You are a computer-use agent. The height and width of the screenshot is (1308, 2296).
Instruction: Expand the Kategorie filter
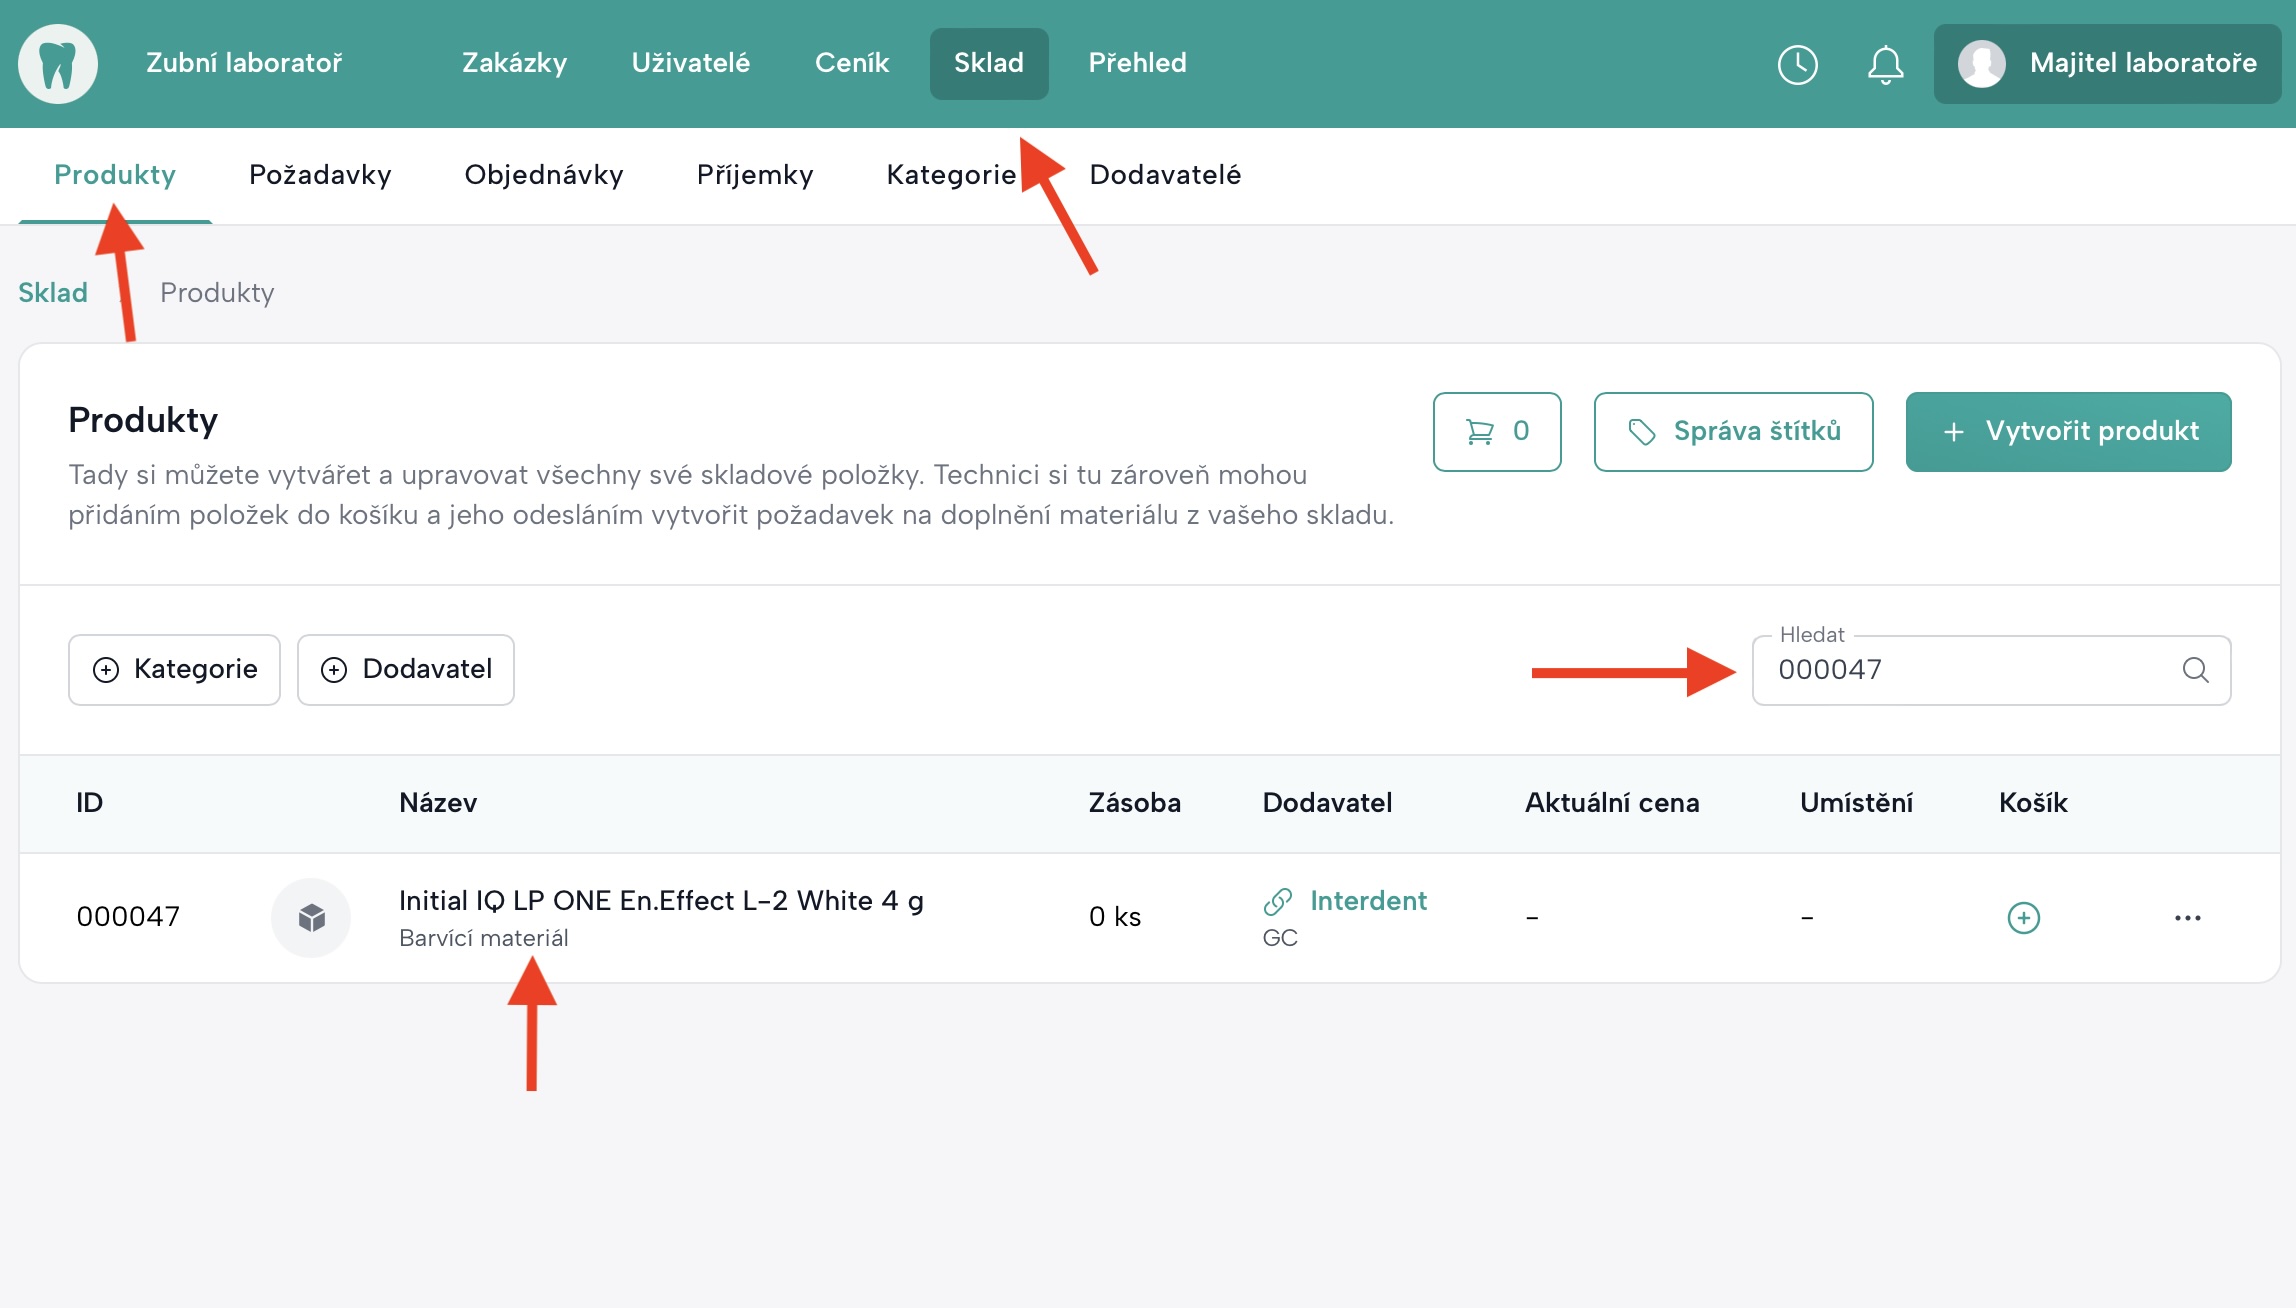pyautogui.click(x=174, y=669)
